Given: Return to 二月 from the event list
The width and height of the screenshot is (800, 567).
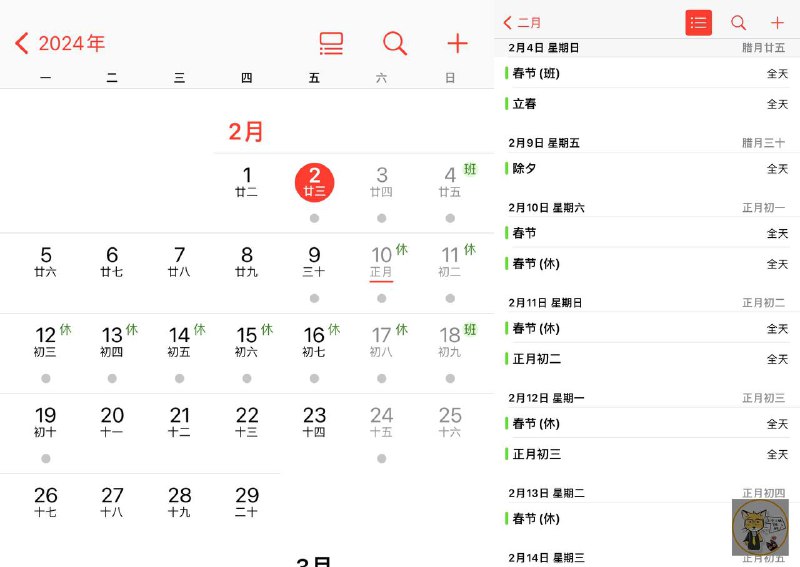Looking at the screenshot, I should [522, 22].
